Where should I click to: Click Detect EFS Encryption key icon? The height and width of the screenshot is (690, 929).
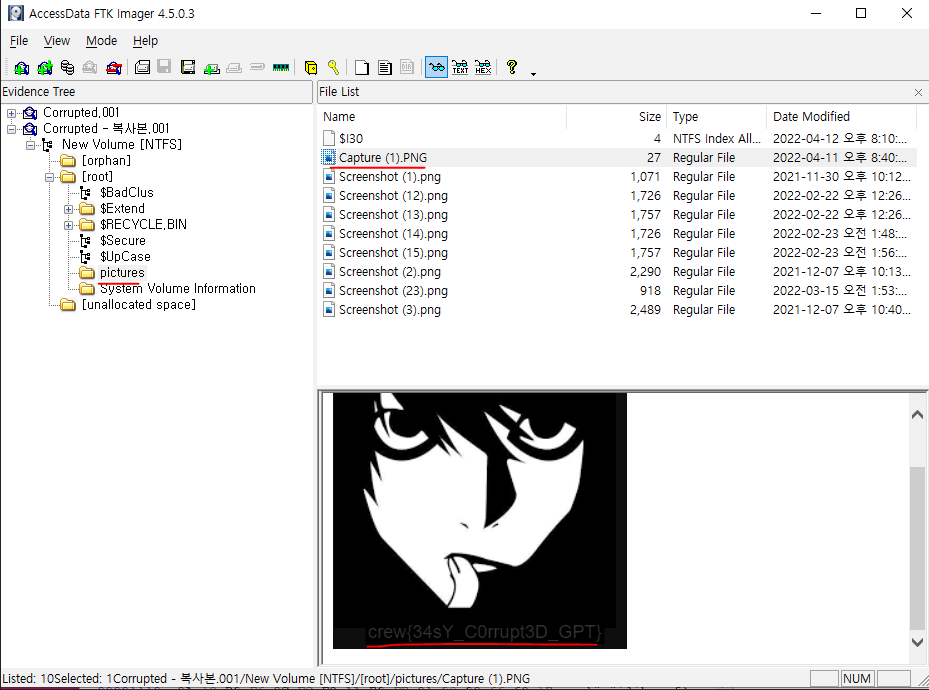(334, 68)
